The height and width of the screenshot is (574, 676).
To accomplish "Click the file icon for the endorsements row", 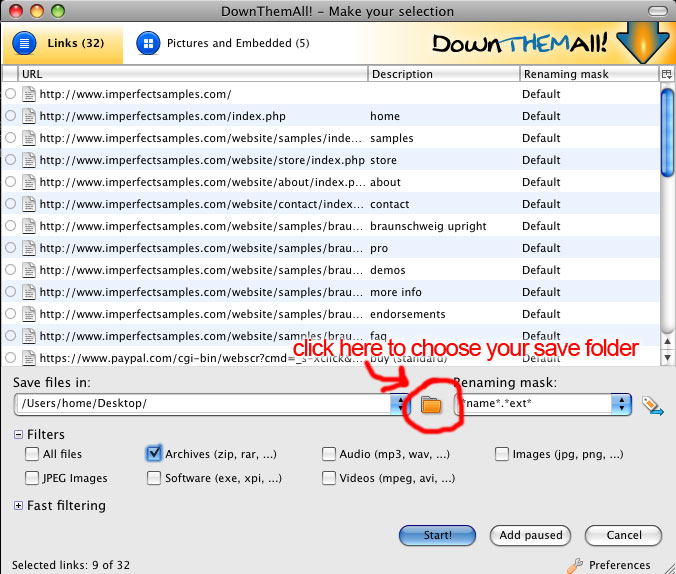I will coord(29,314).
